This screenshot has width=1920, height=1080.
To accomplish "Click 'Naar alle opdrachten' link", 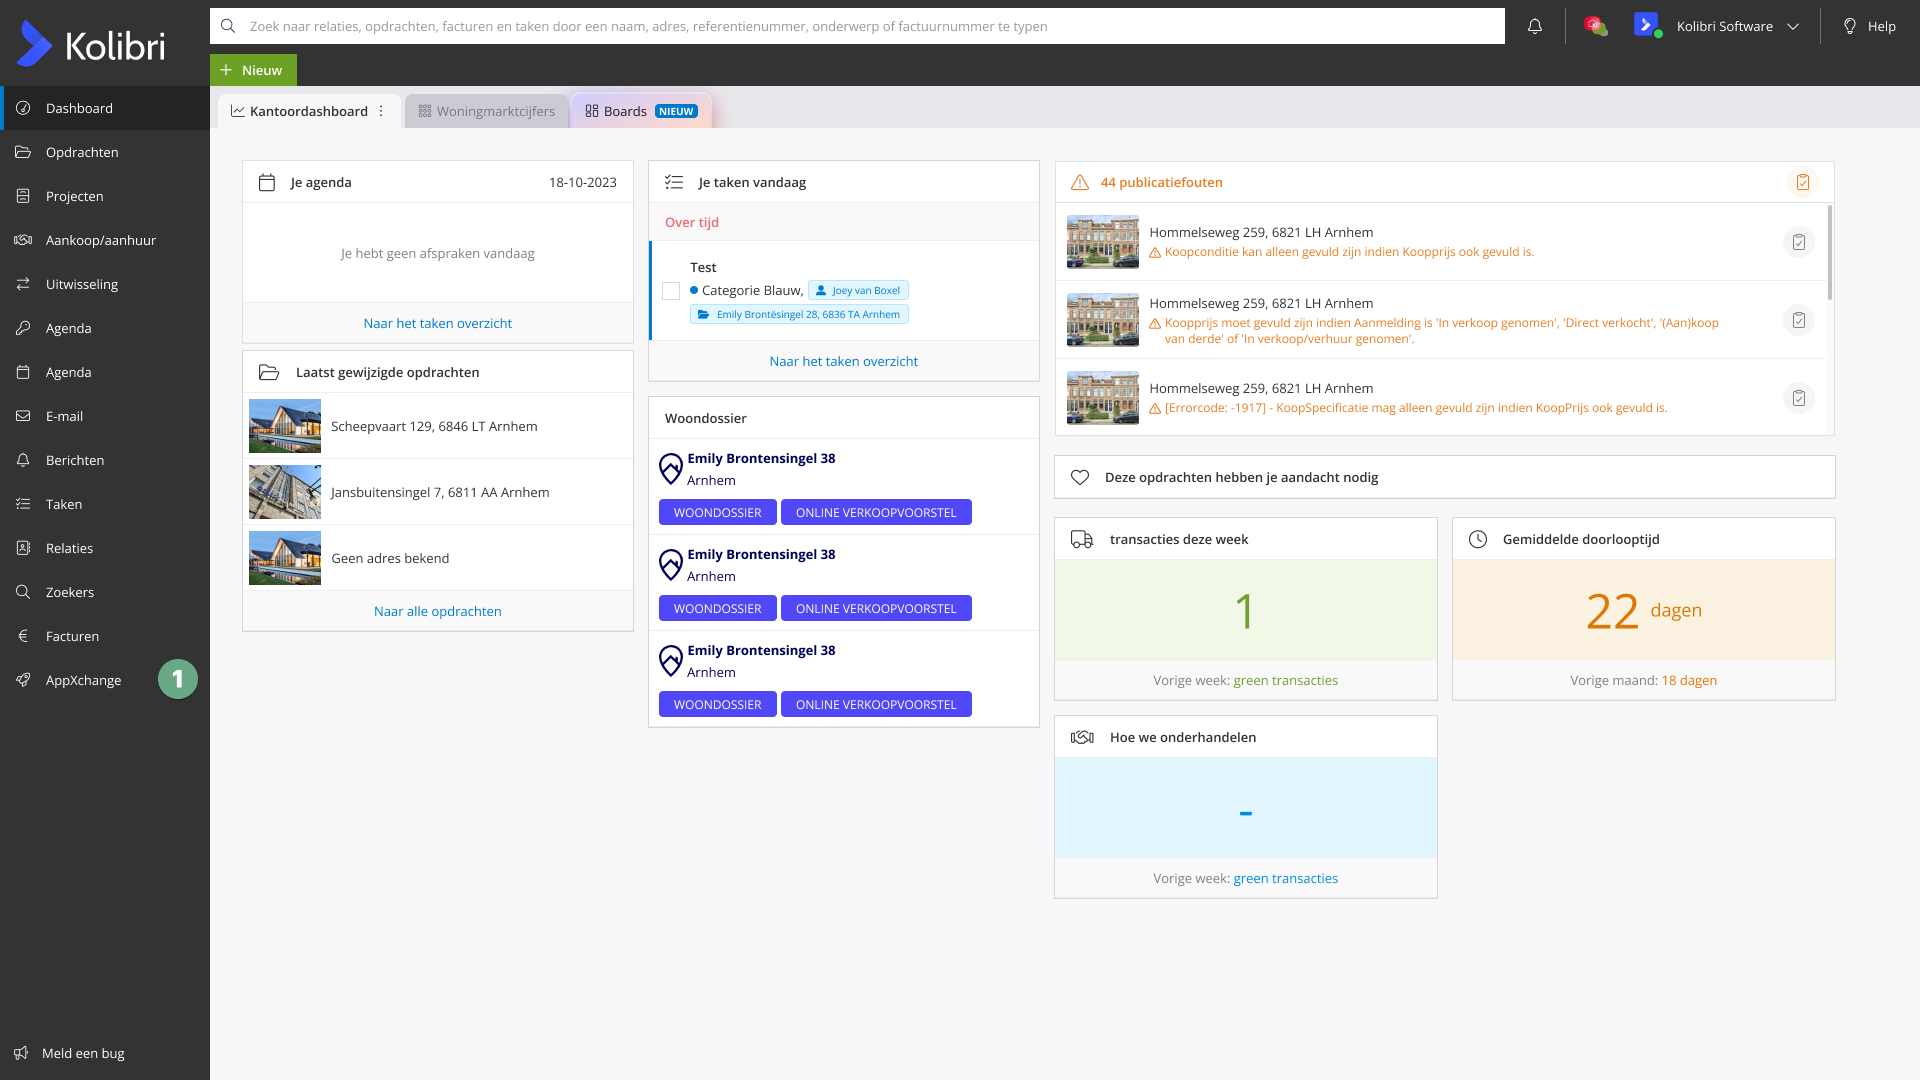I will click(x=437, y=611).
